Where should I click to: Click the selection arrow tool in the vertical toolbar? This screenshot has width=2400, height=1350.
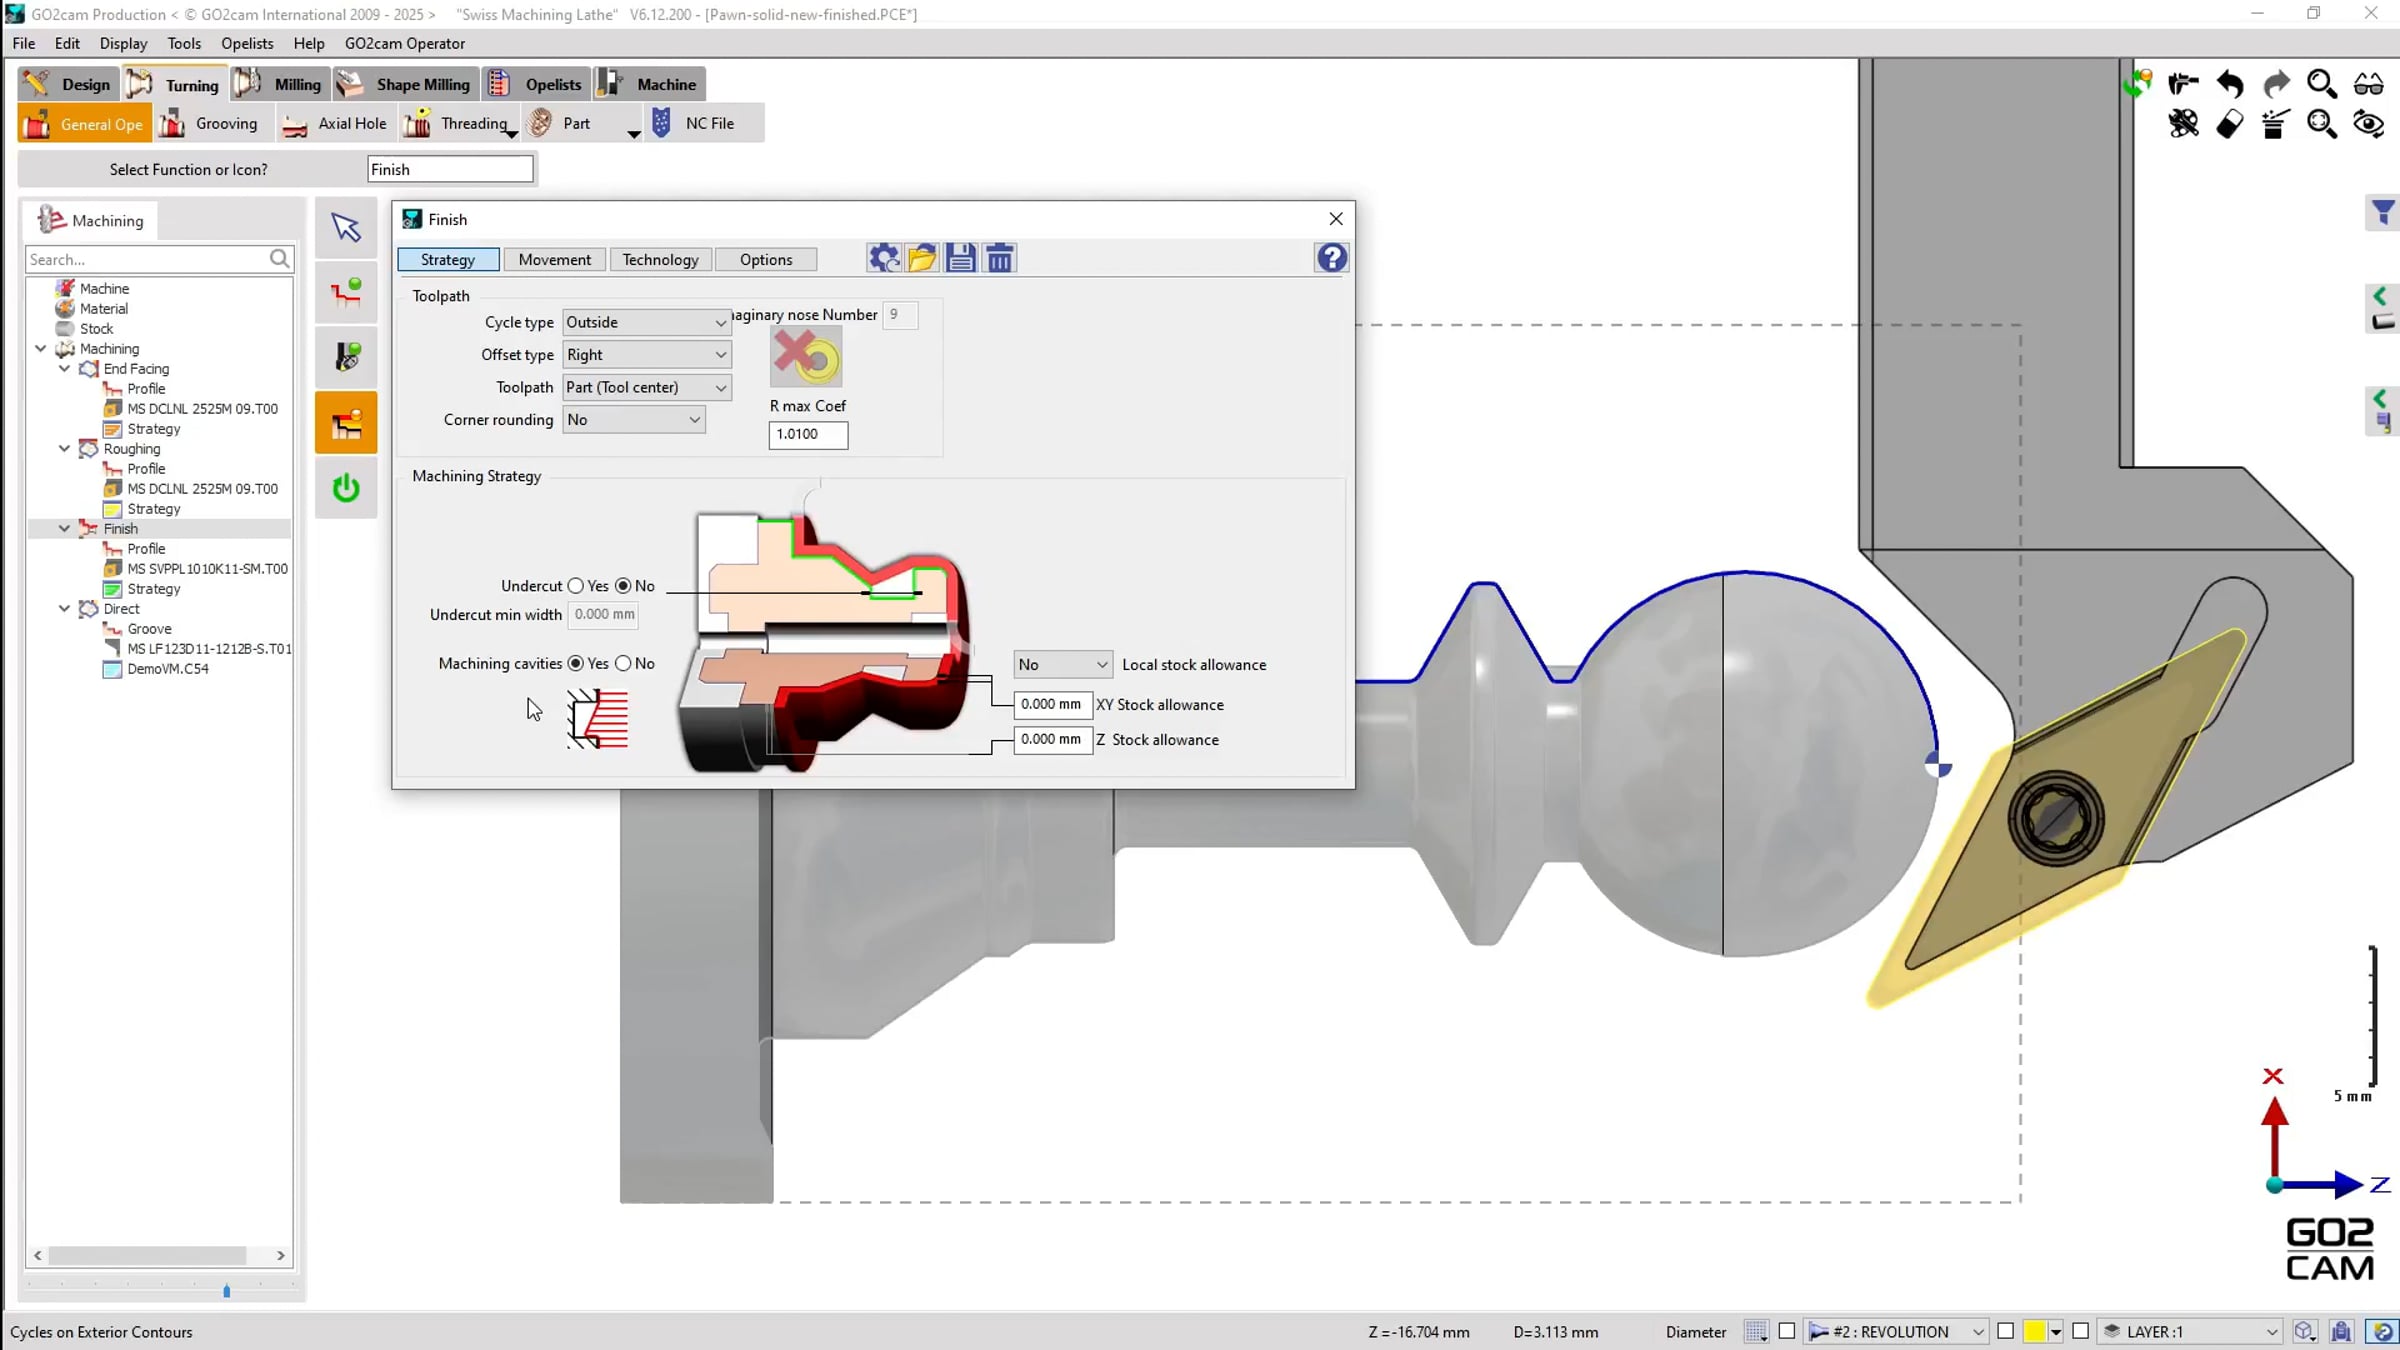tap(346, 227)
